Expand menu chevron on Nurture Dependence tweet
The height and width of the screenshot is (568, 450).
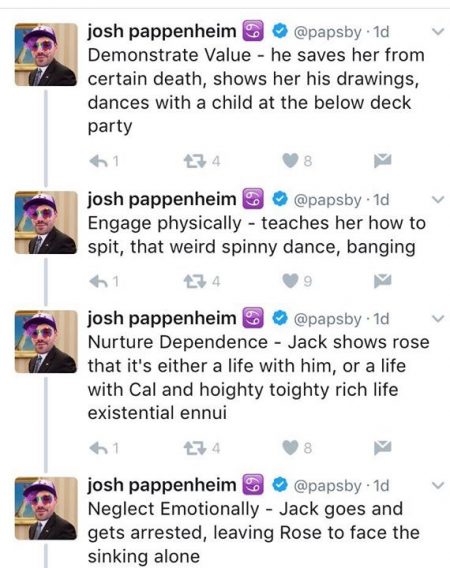[x=438, y=319]
